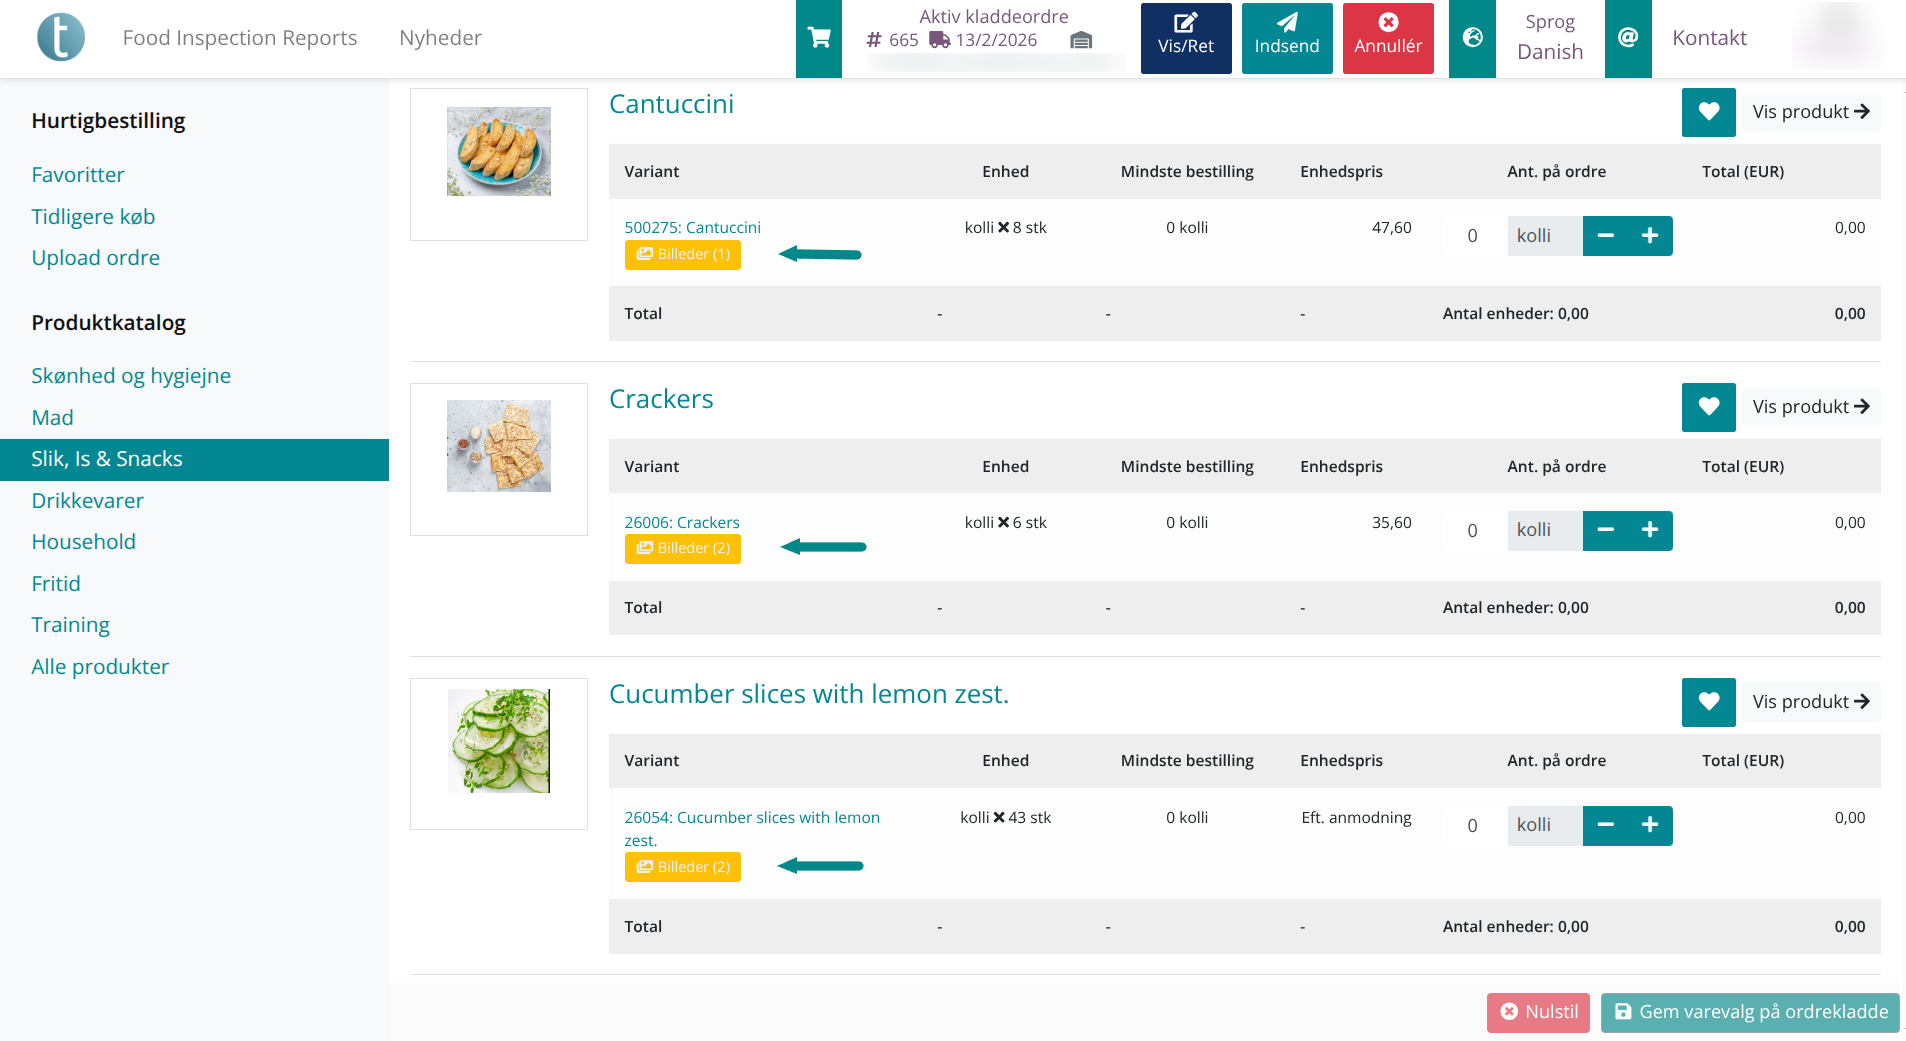Click the Annullér cancel icon
The height and width of the screenshot is (1041, 1906).
pyautogui.click(x=1388, y=24)
